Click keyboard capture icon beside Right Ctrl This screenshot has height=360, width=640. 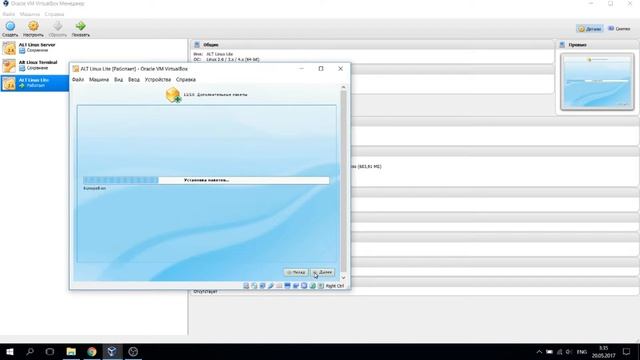point(321,286)
